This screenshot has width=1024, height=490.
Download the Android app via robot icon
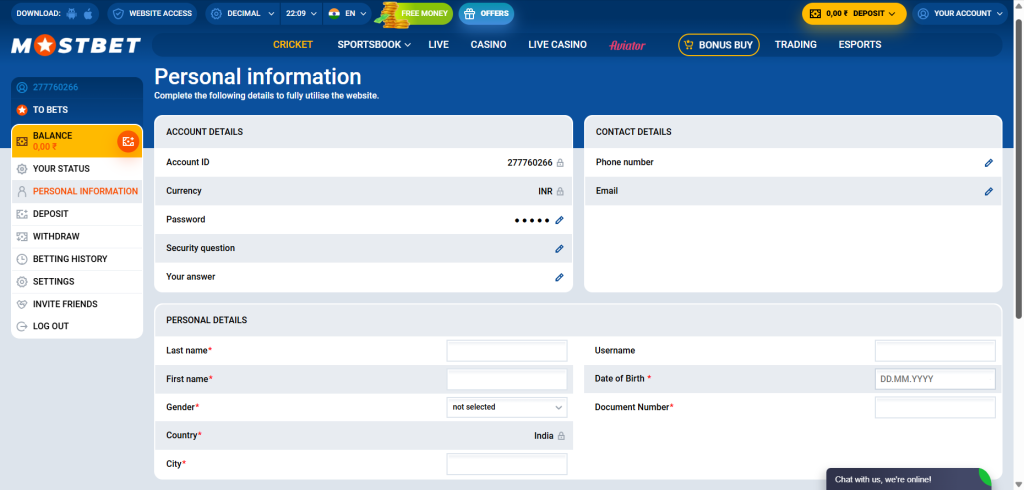click(72, 13)
